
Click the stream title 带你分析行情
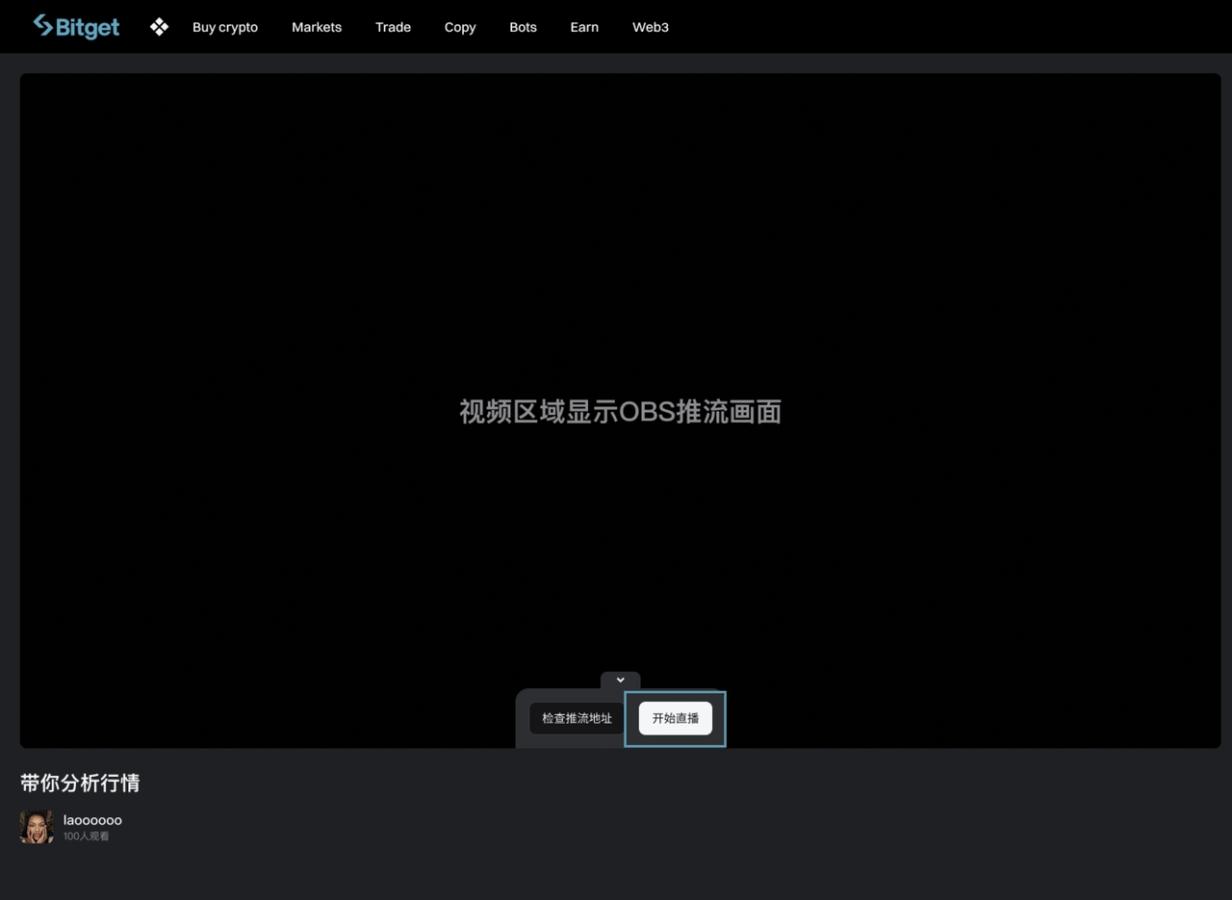pyautogui.click(x=80, y=783)
